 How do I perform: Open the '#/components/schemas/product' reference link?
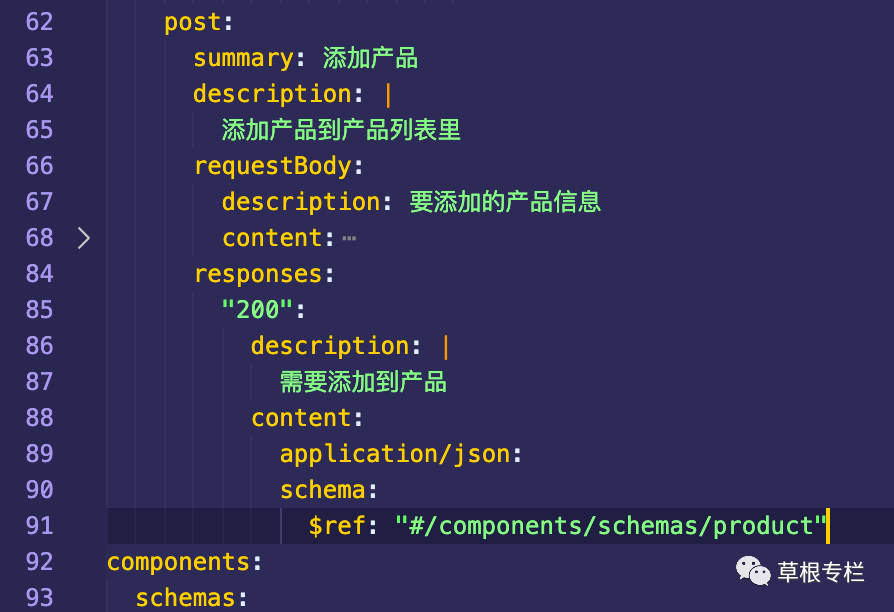611,526
